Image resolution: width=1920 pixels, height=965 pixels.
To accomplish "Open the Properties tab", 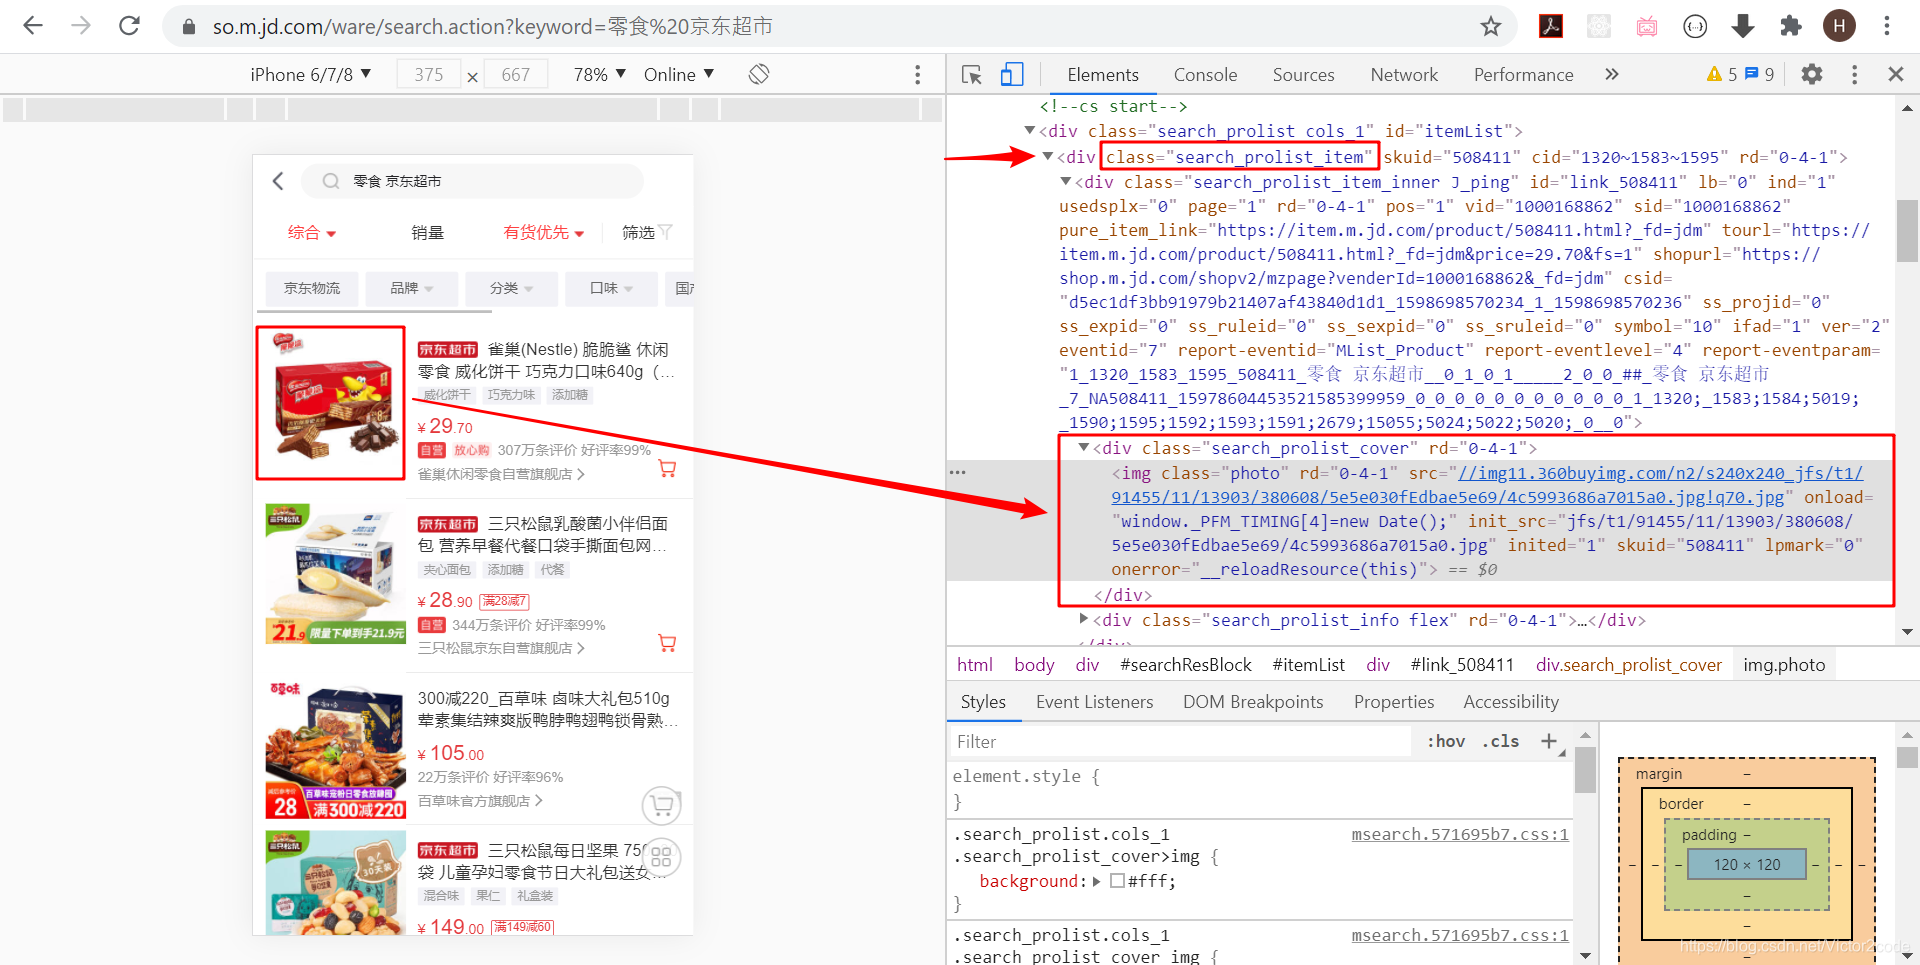I will 1394,702.
